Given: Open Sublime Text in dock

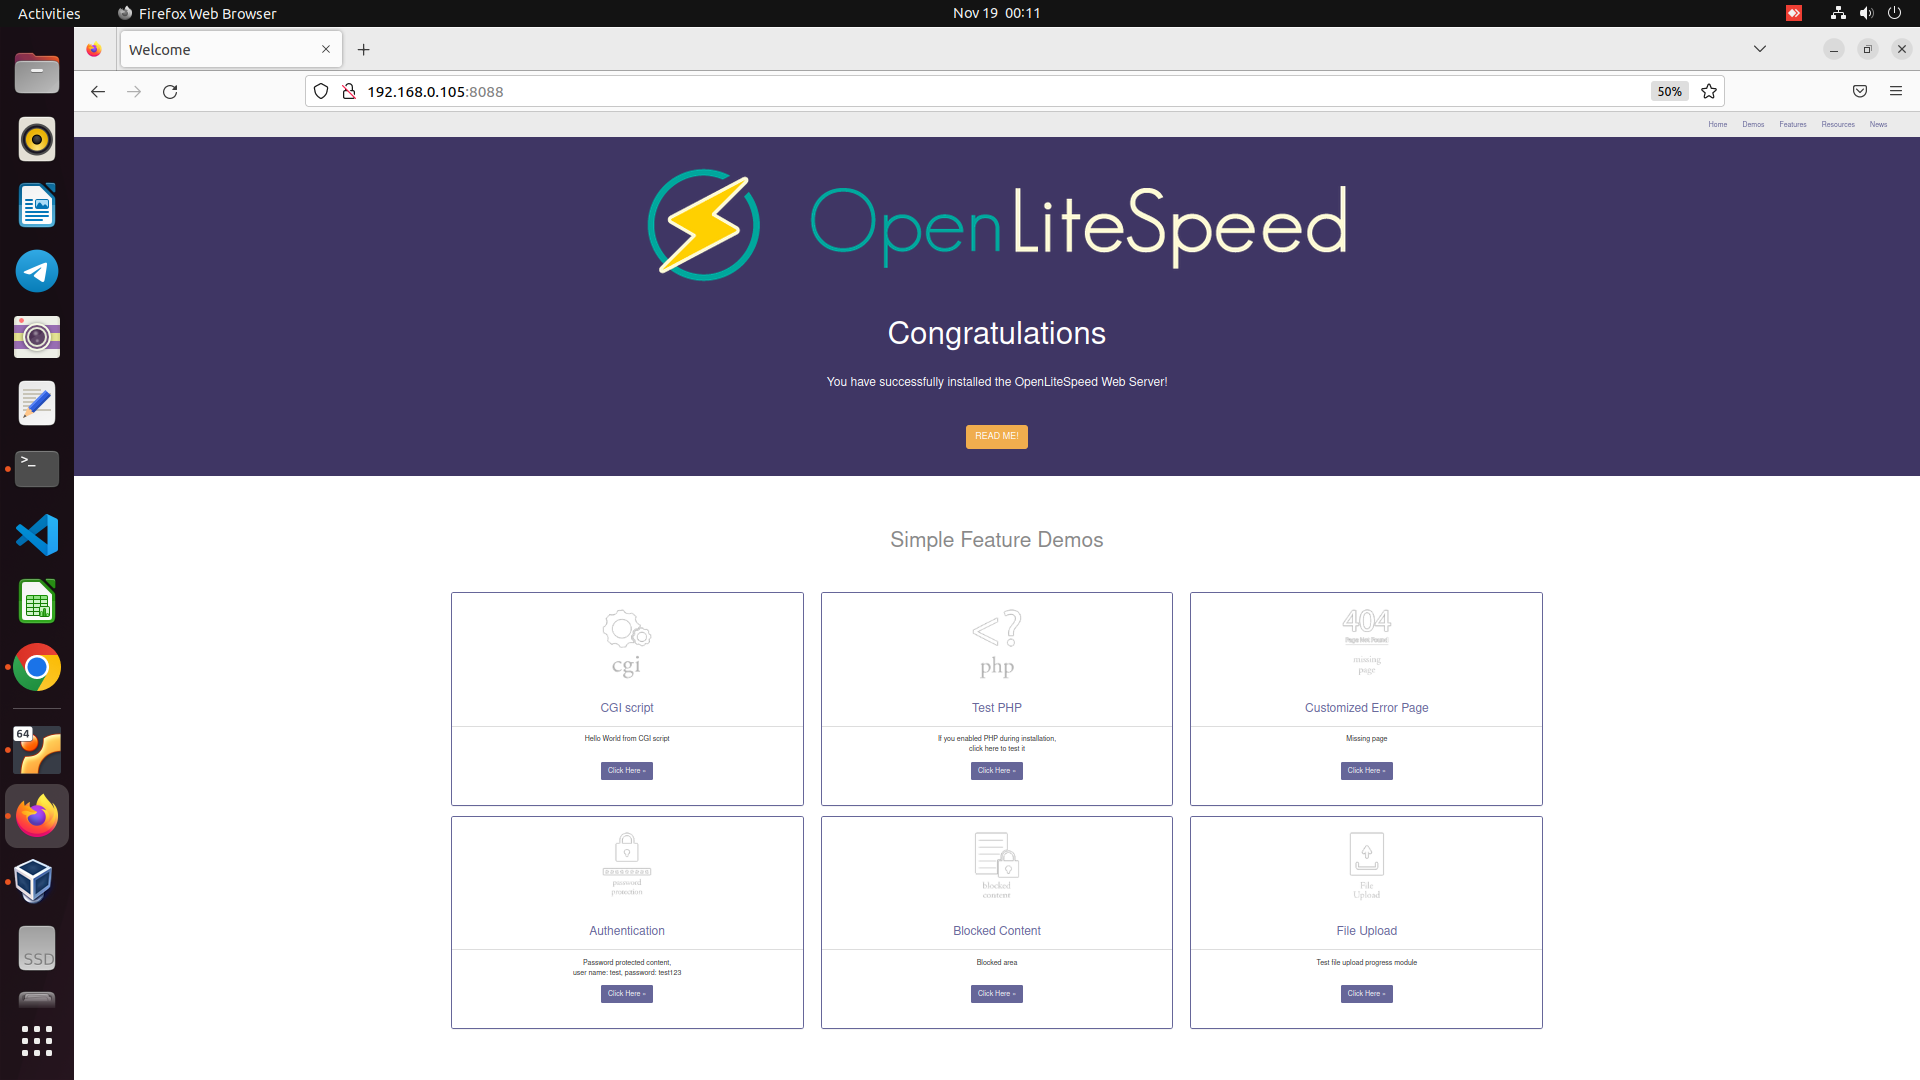Looking at the screenshot, I should (x=37, y=750).
